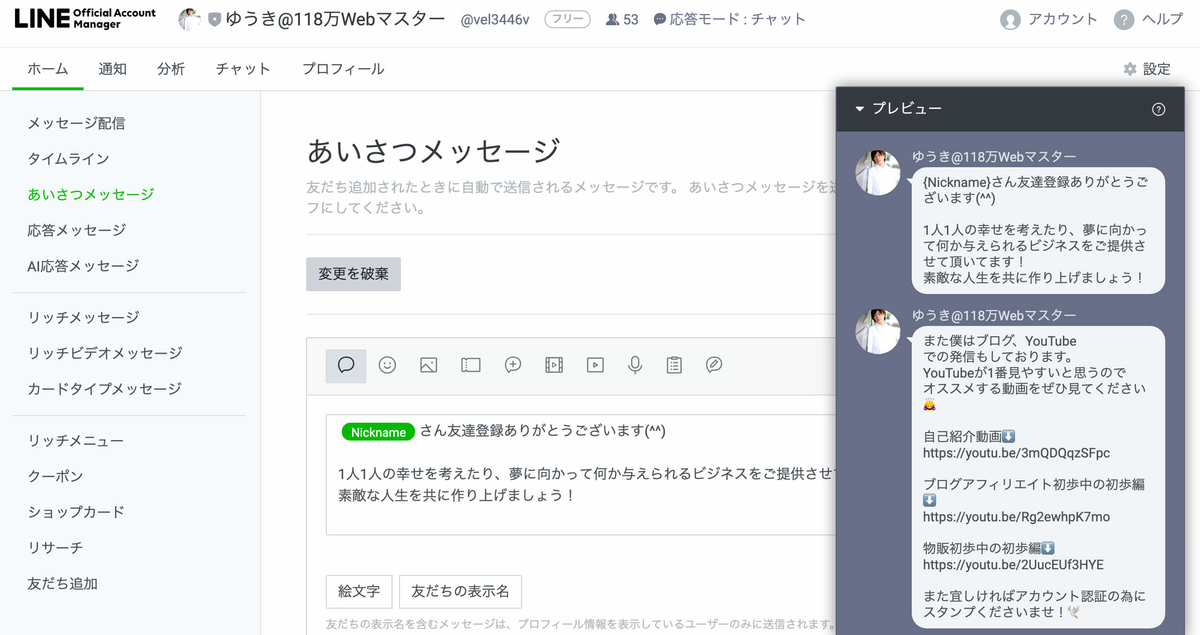Choose the rich video filmstrip icon
This screenshot has height=635, width=1200.
click(554, 365)
